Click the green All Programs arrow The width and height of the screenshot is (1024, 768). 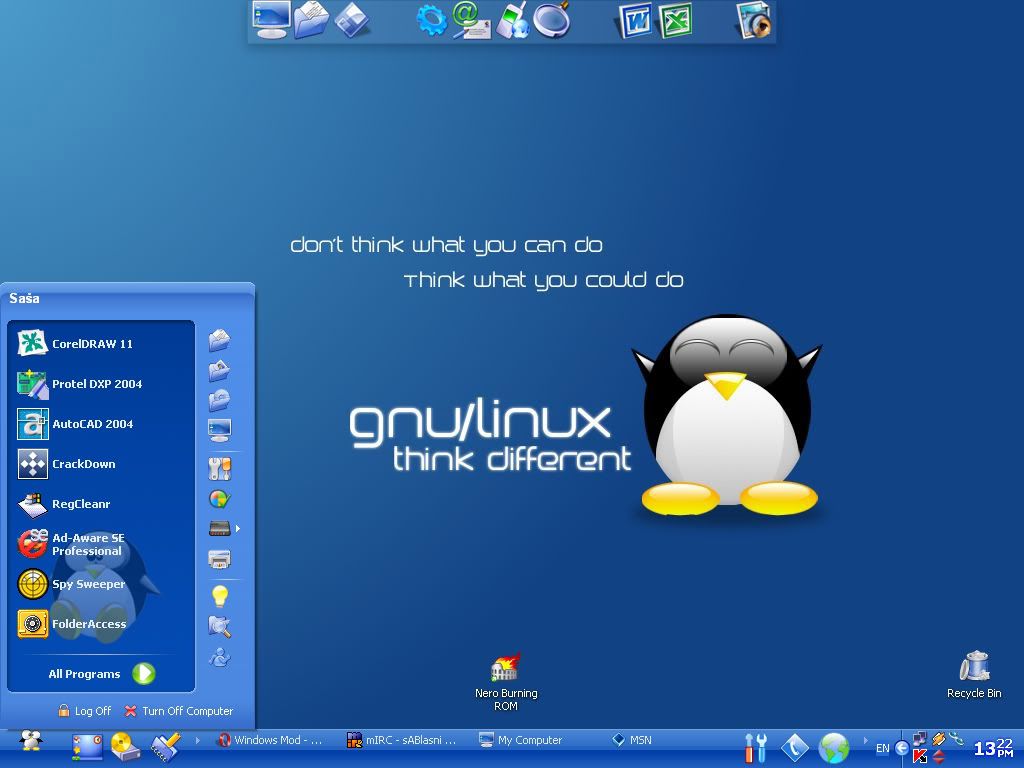[144, 673]
